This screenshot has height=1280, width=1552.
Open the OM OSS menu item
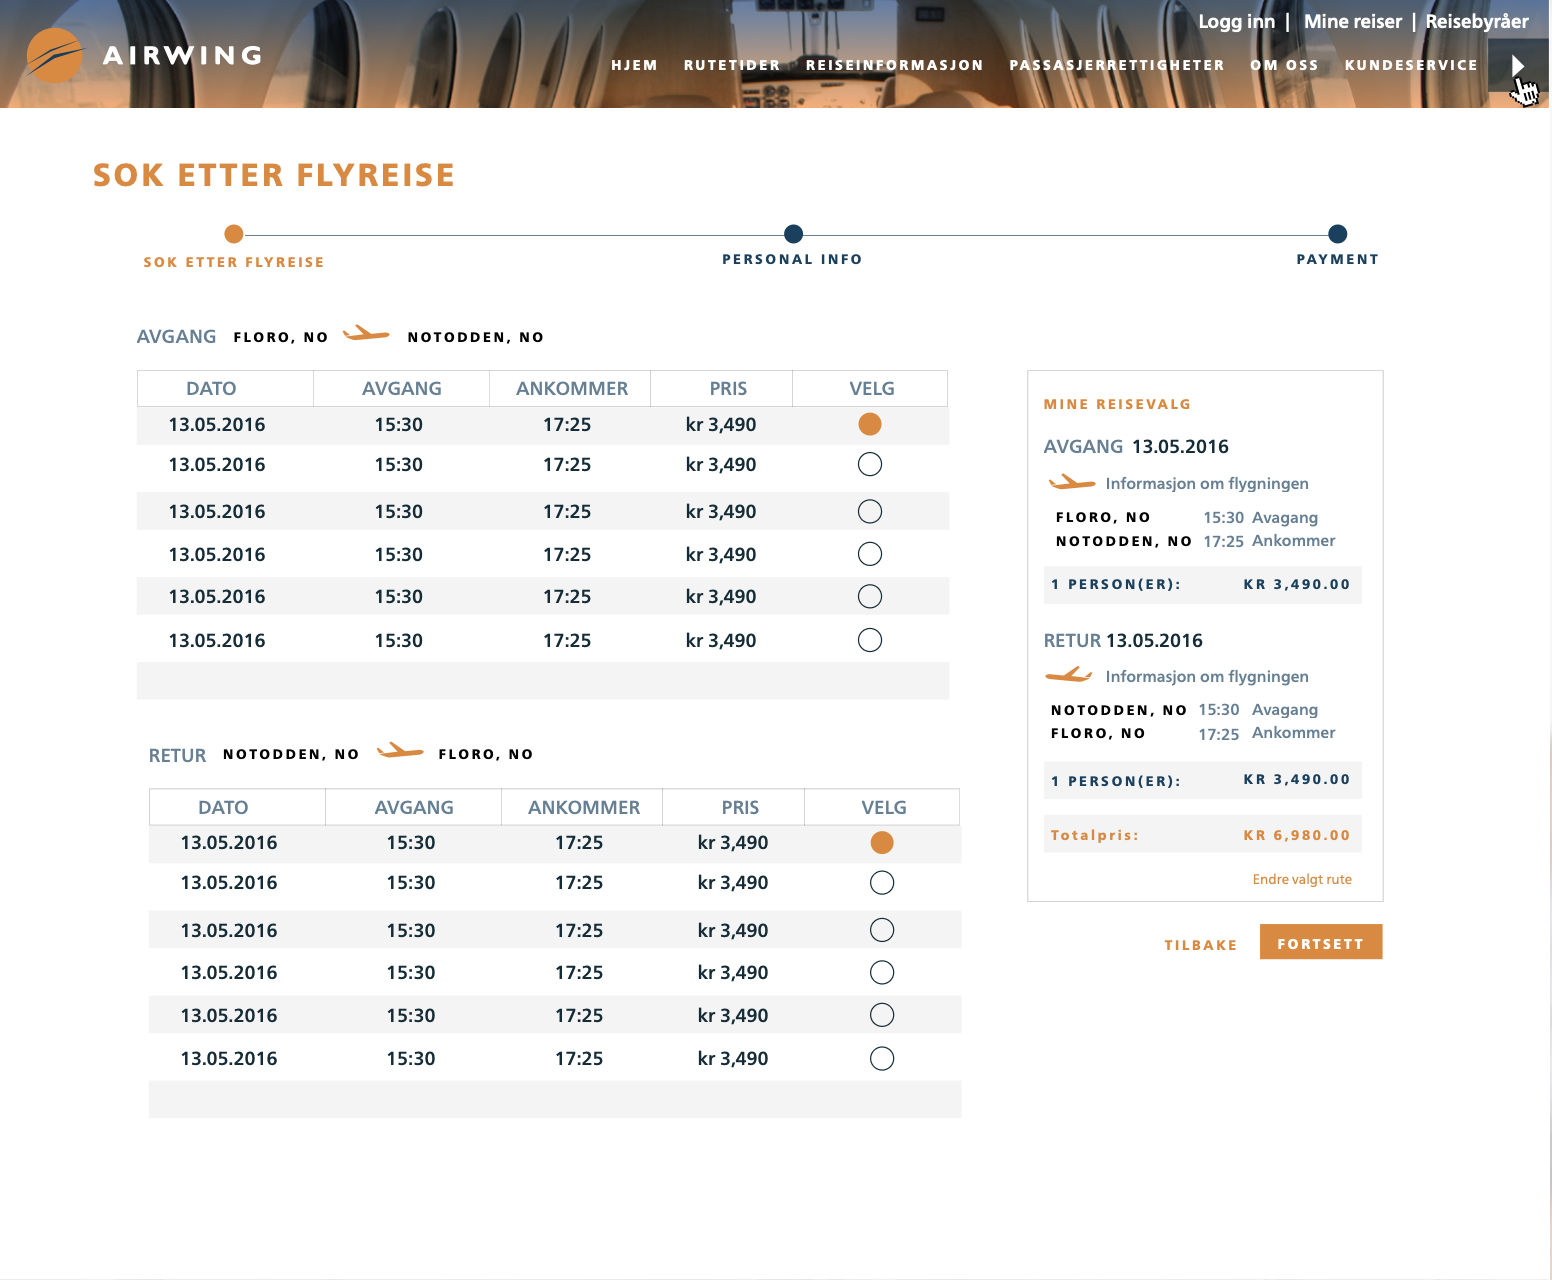pyautogui.click(x=1284, y=65)
